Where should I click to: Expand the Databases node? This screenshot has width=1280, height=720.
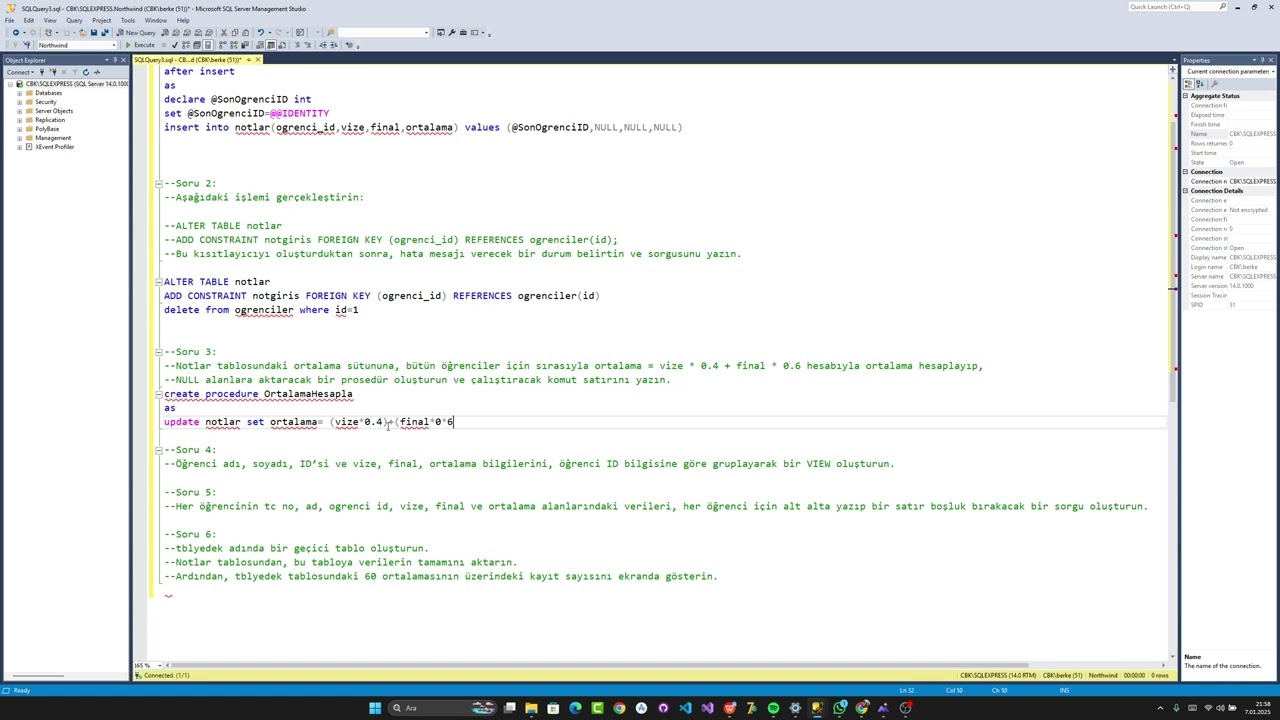[x=19, y=93]
